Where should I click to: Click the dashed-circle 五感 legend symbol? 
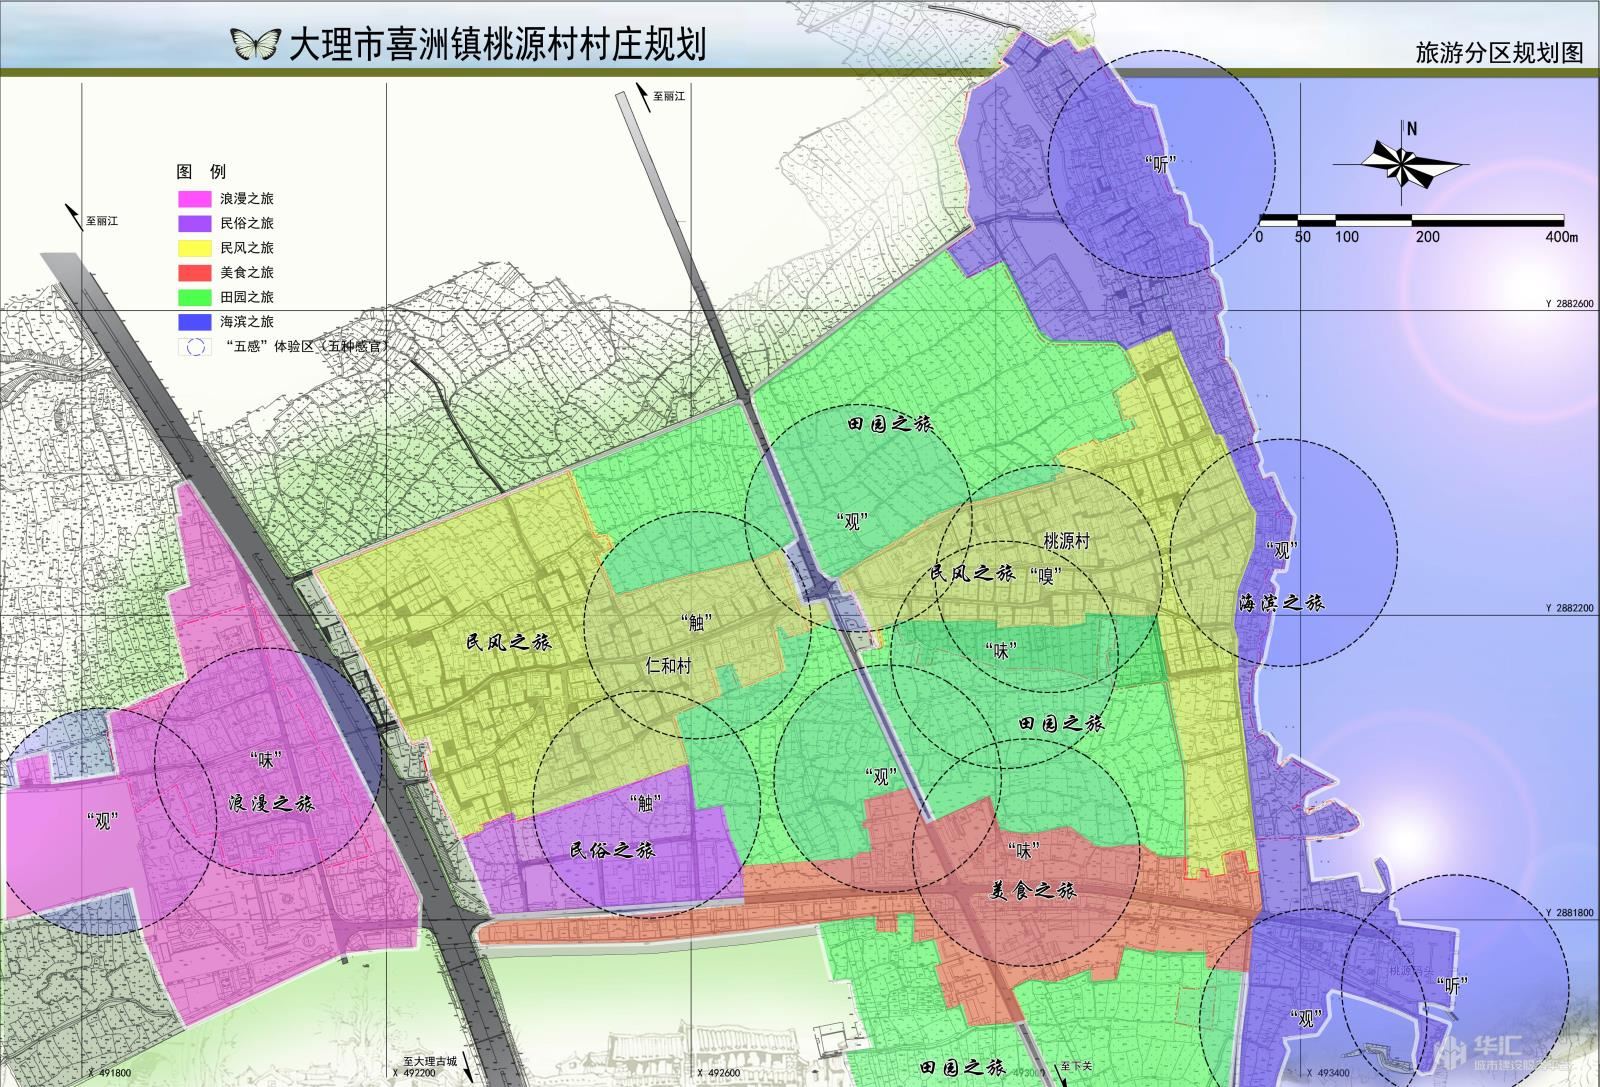(x=194, y=346)
